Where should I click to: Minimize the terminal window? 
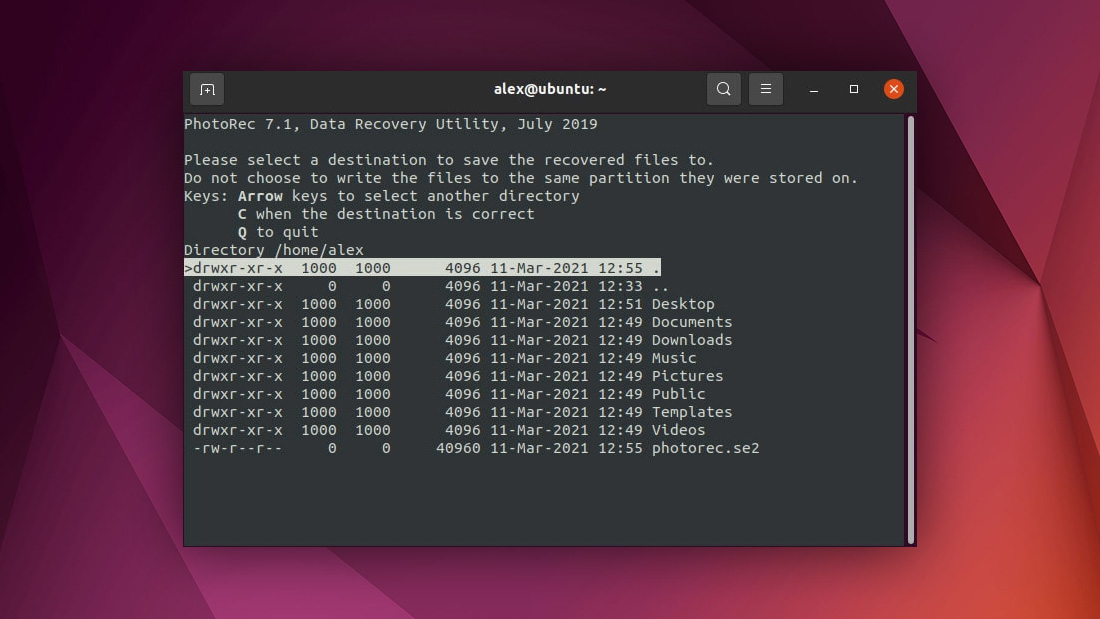click(814, 90)
